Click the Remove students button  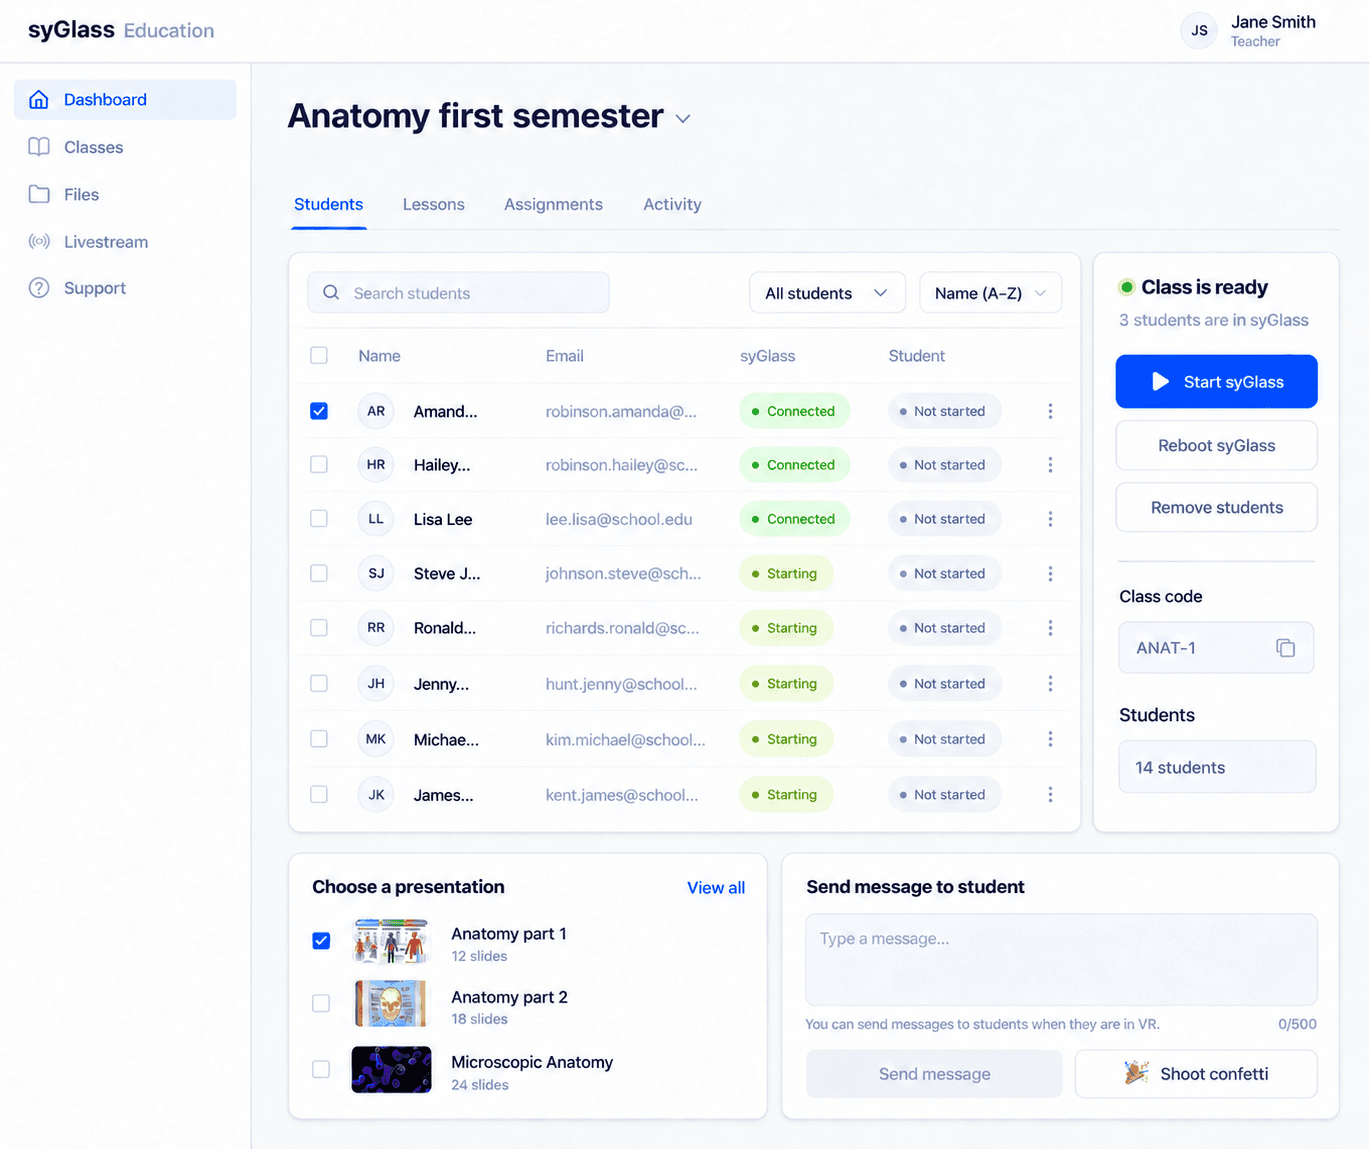tap(1216, 508)
